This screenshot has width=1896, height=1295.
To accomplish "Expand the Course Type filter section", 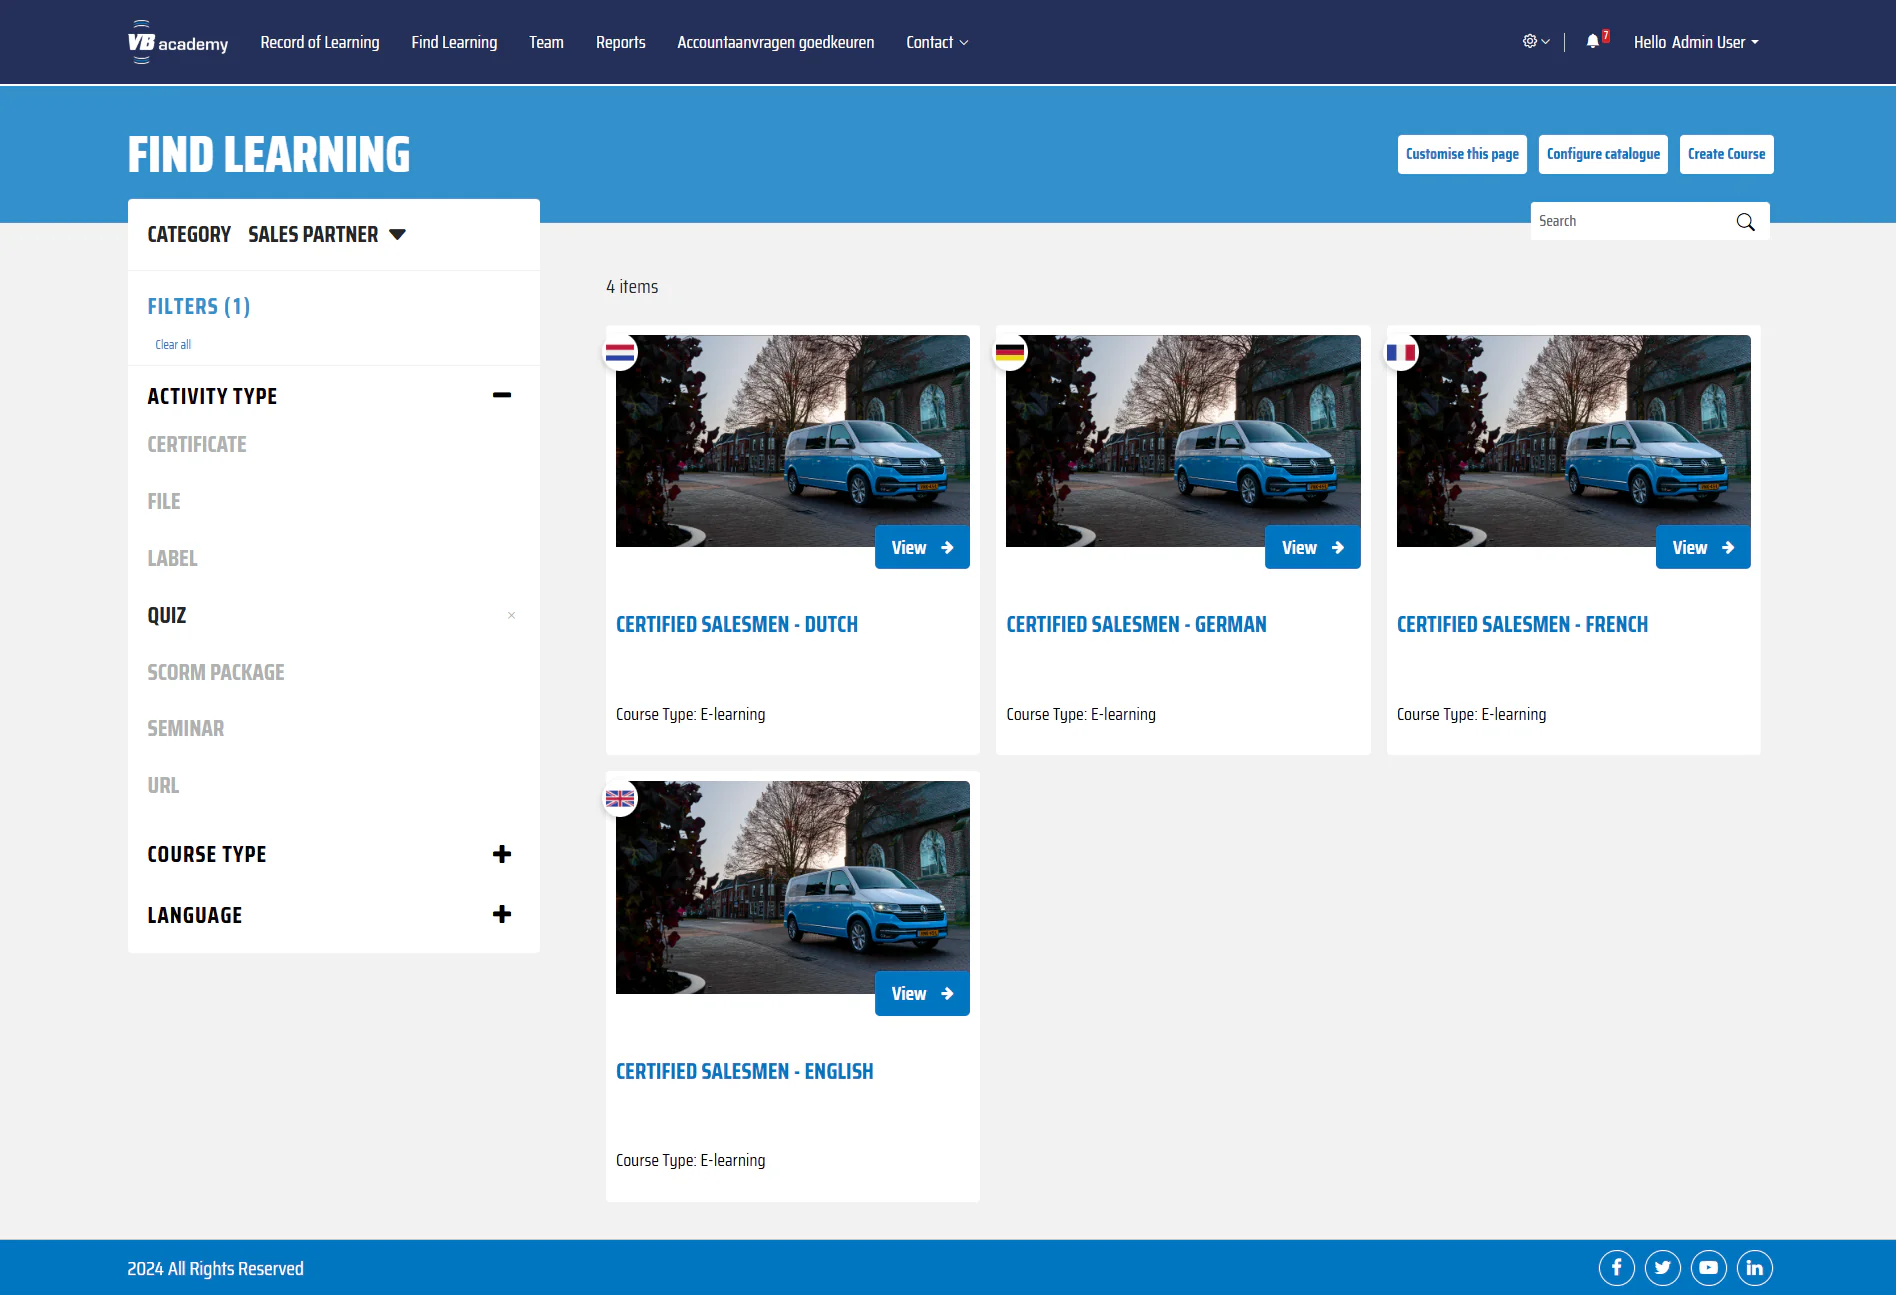I will (x=502, y=854).
